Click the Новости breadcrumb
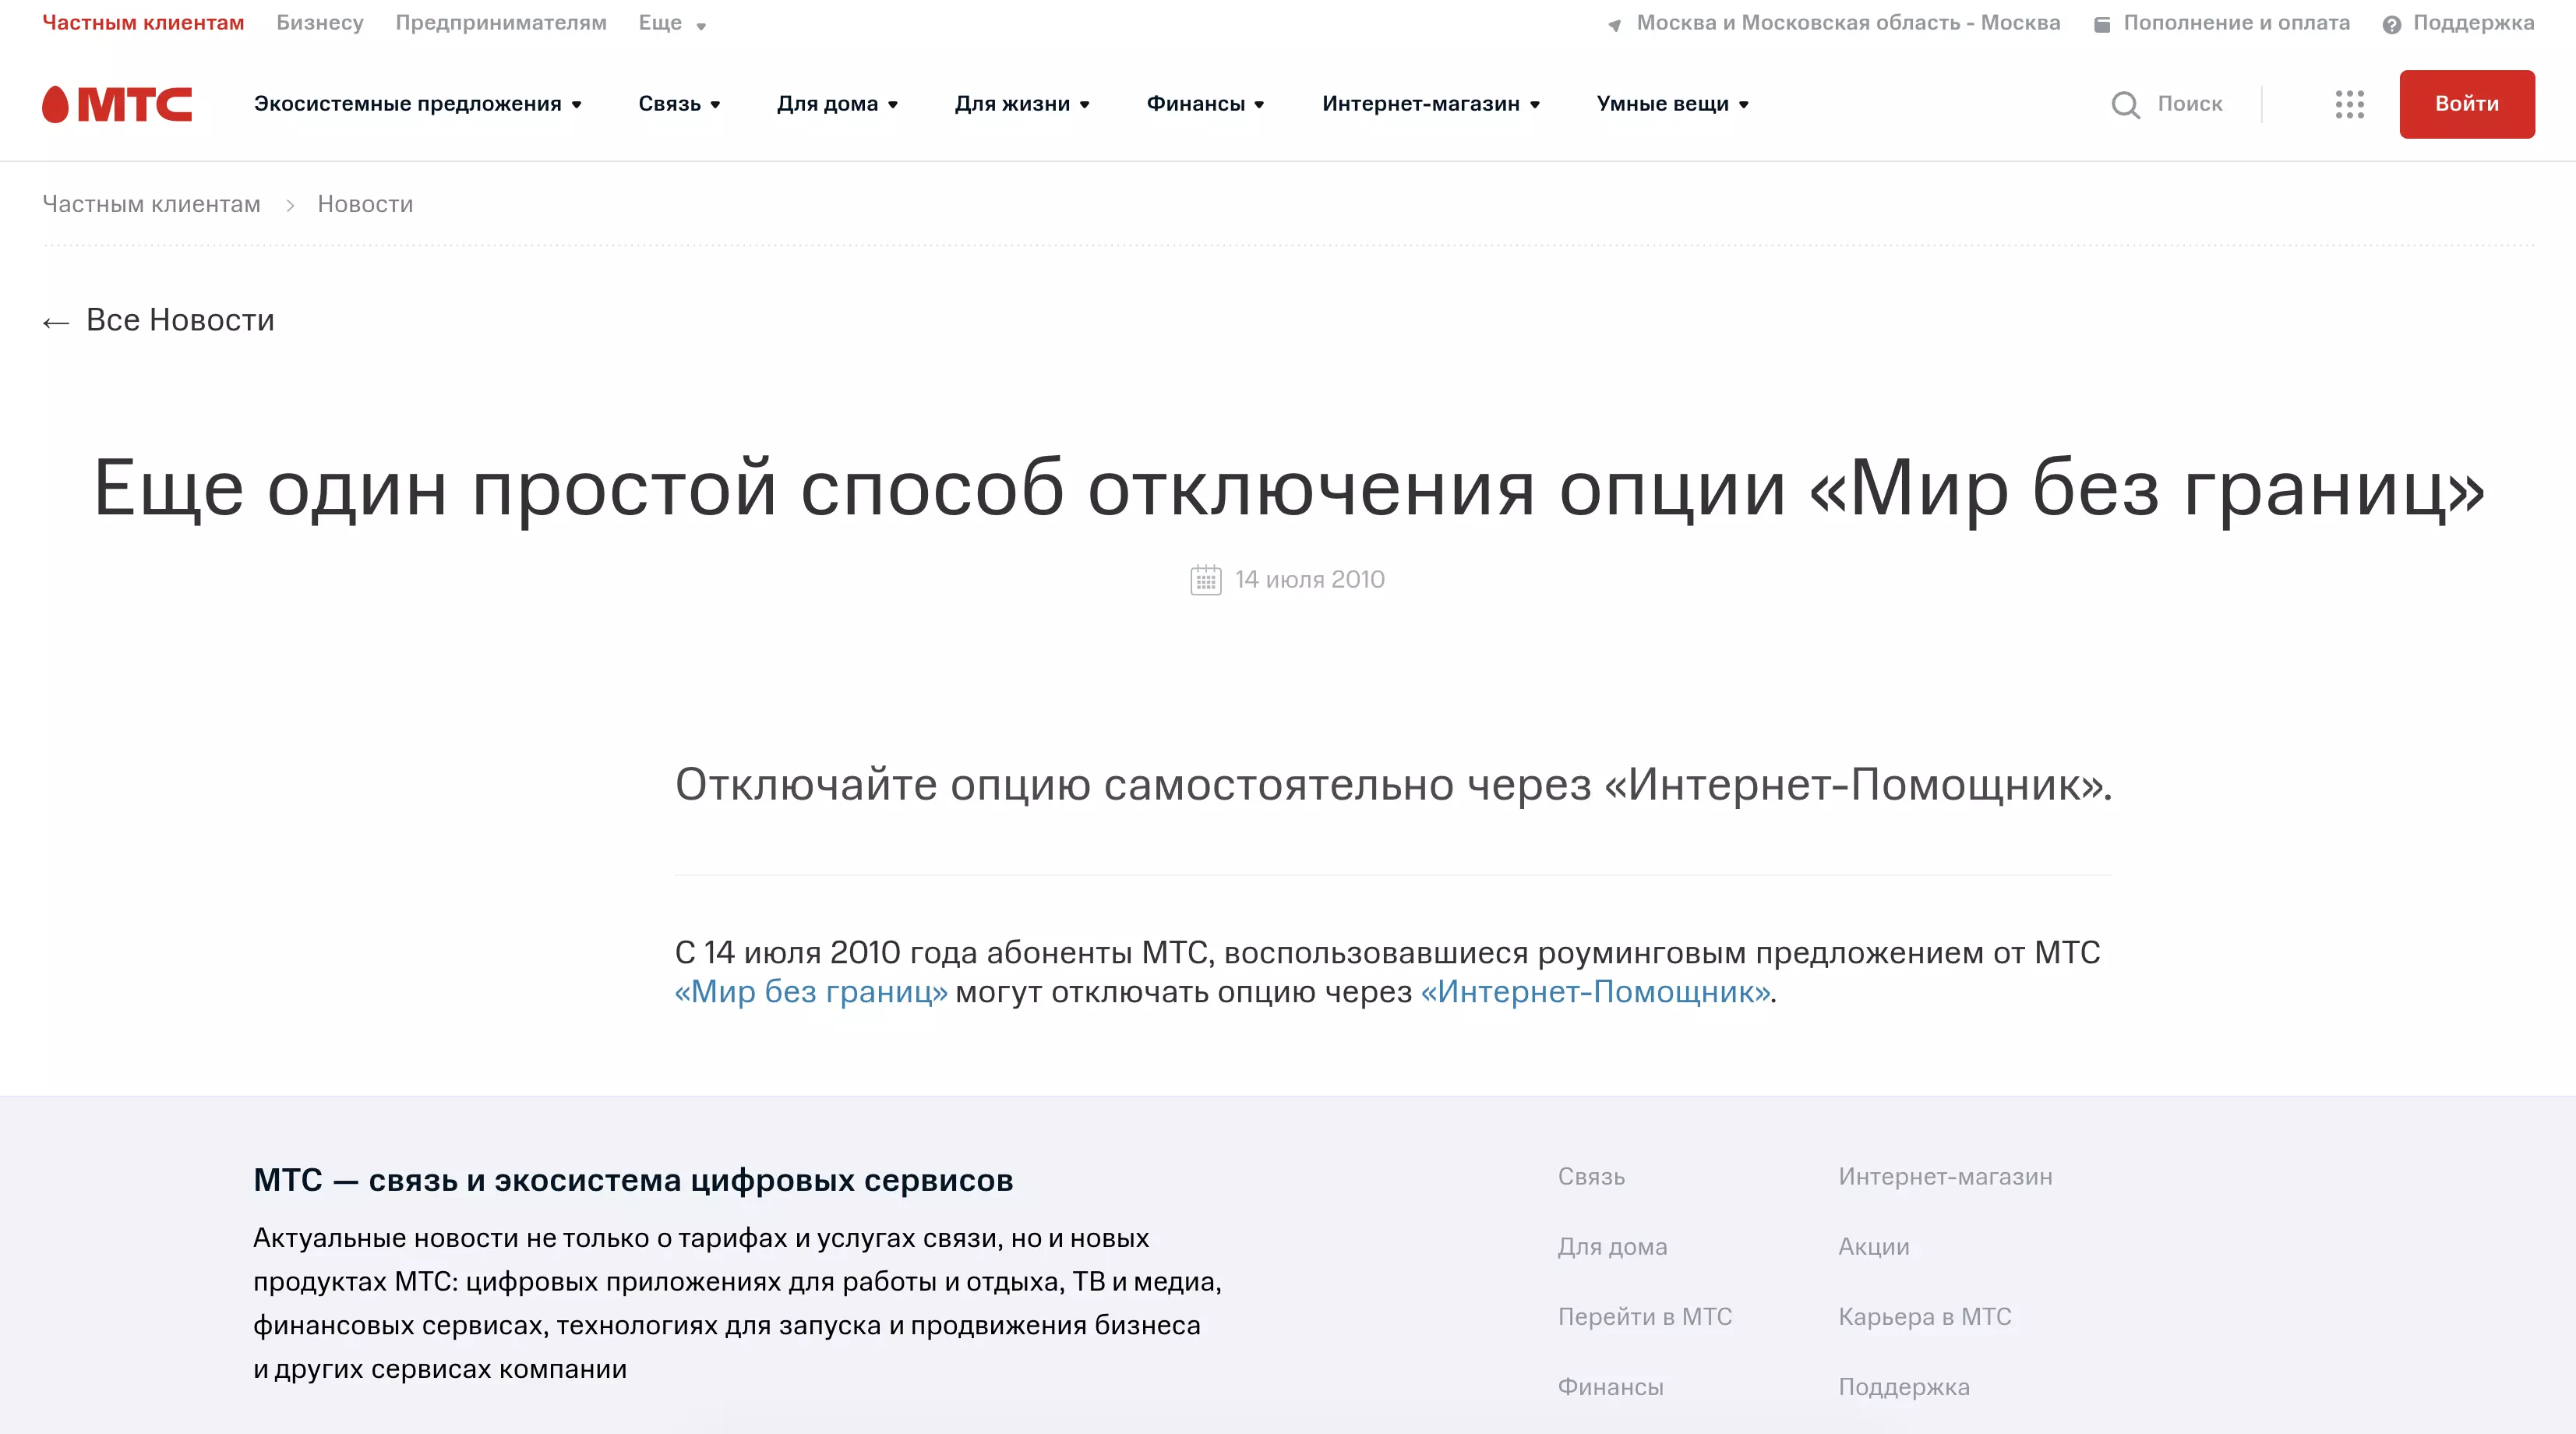 [365, 204]
